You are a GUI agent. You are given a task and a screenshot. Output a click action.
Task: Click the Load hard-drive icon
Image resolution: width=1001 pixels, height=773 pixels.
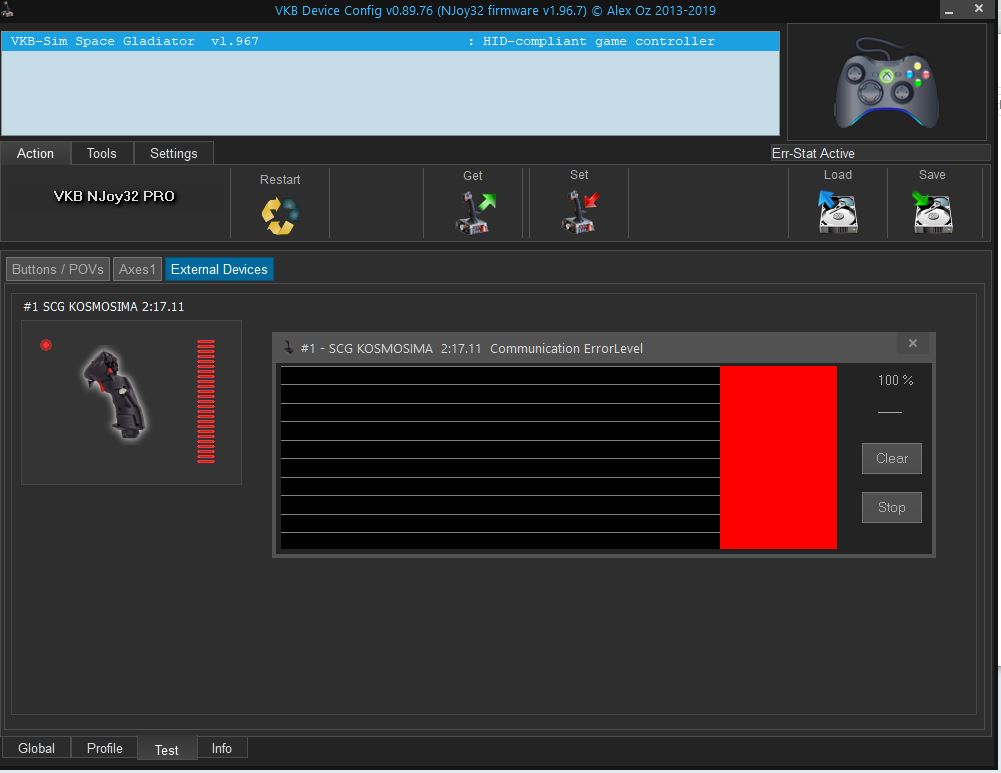tap(837, 212)
